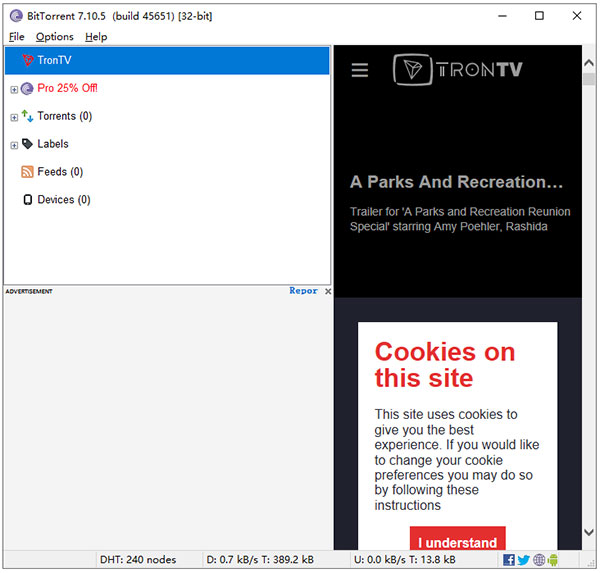Close the advertisement panel
Viewport: 600px width, 573px height.
pyautogui.click(x=328, y=291)
